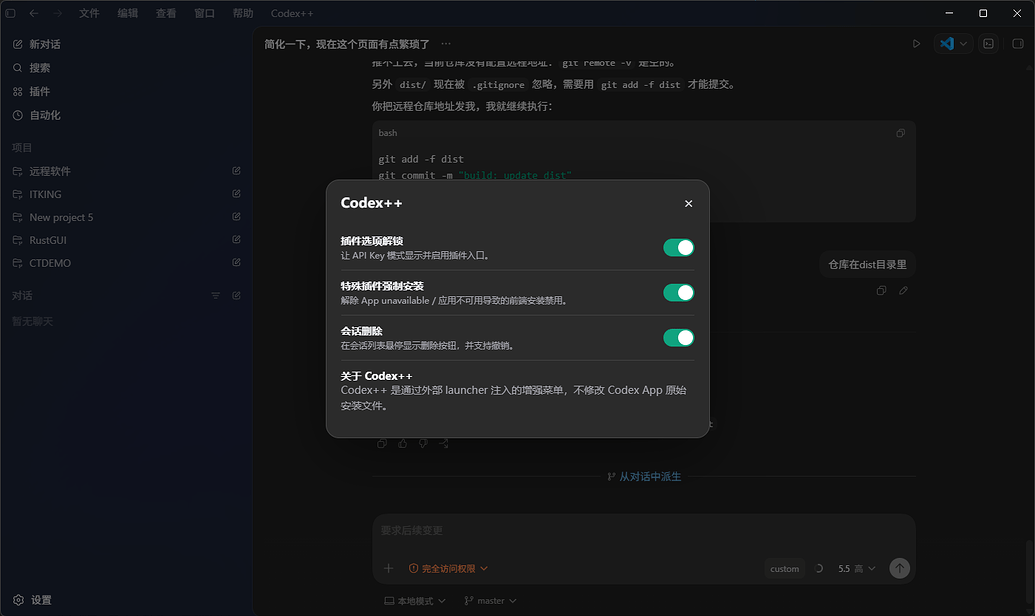Turn off the 会话删除 switch

pyautogui.click(x=679, y=337)
